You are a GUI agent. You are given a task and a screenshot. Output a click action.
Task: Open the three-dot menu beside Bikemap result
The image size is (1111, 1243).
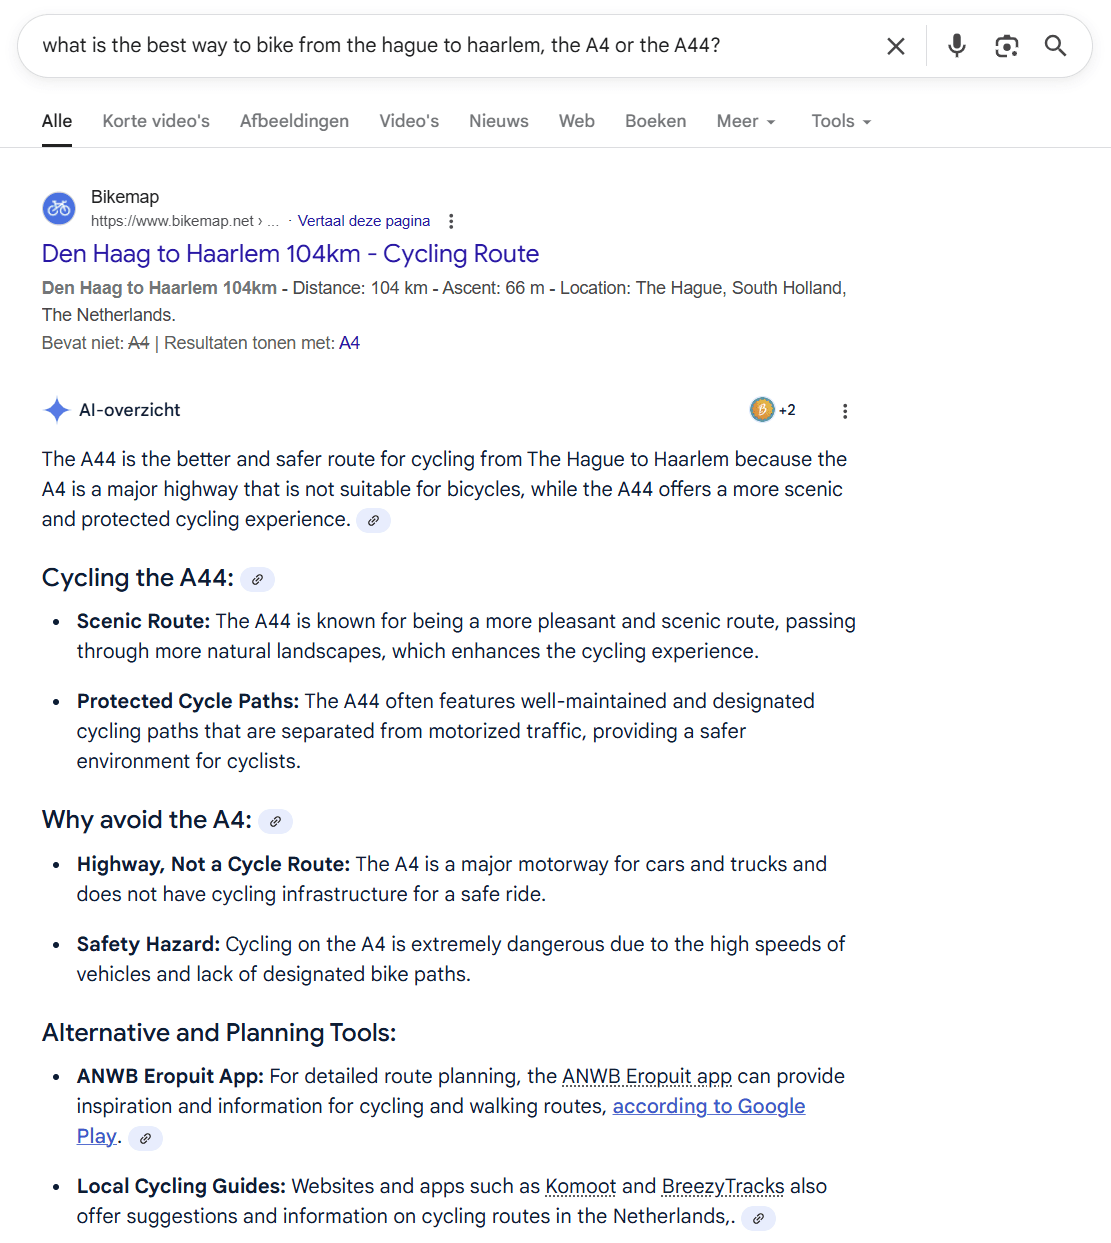451,221
